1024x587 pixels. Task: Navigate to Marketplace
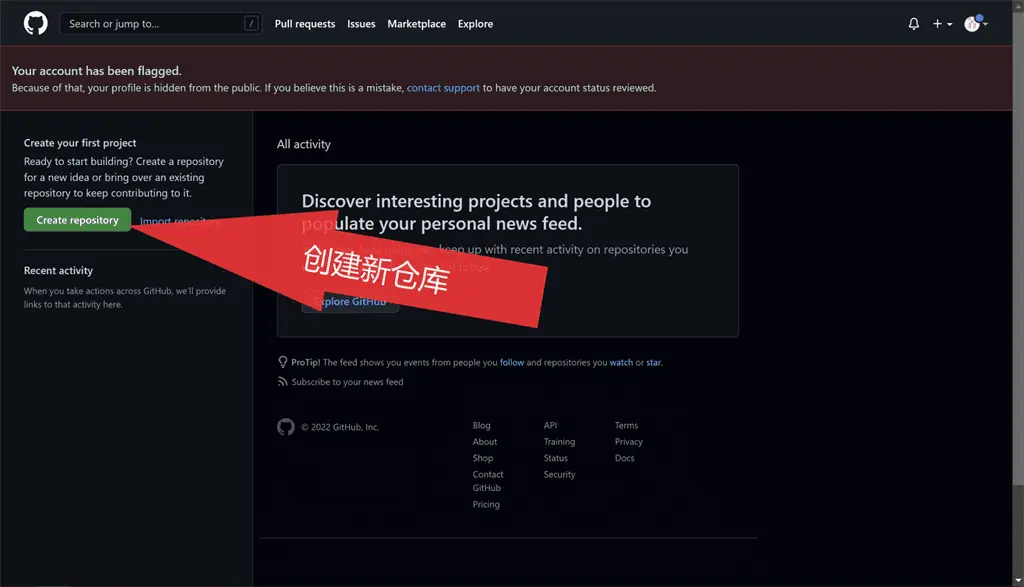416,24
